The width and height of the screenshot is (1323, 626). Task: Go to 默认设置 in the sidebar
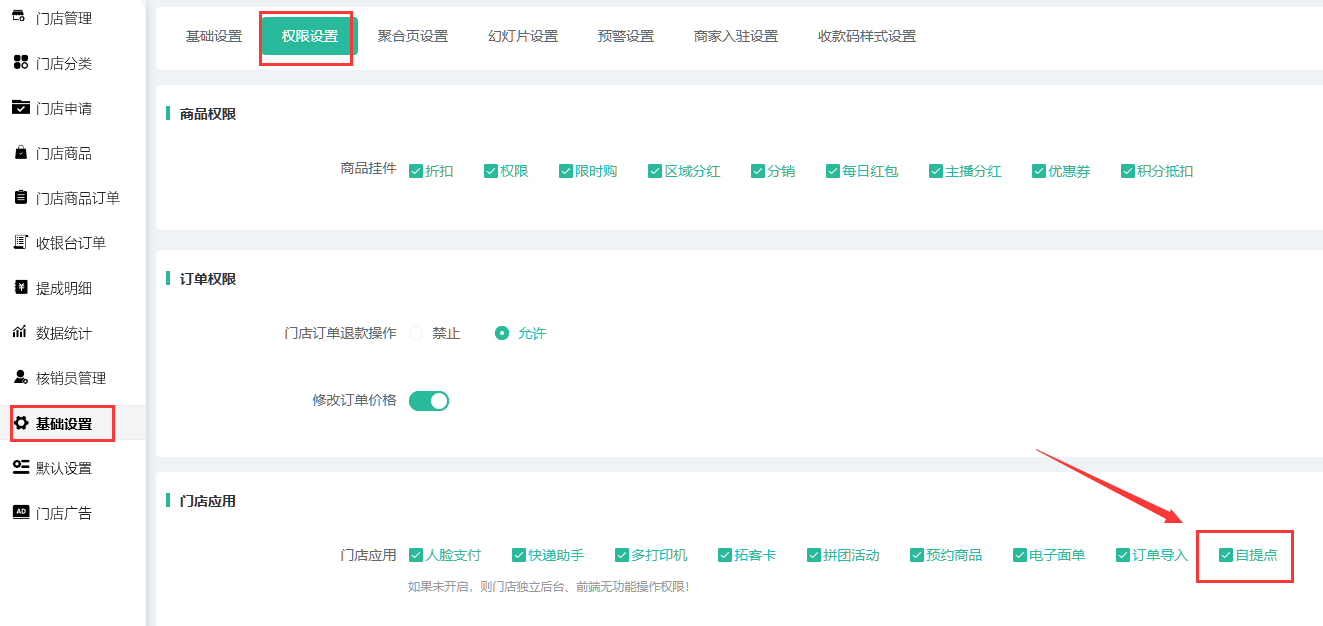point(64,468)
